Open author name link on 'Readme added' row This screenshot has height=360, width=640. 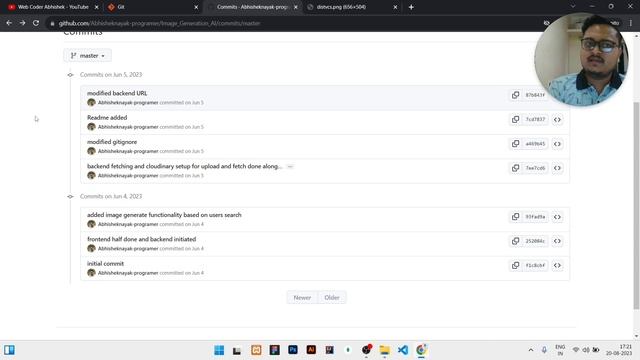128,127
